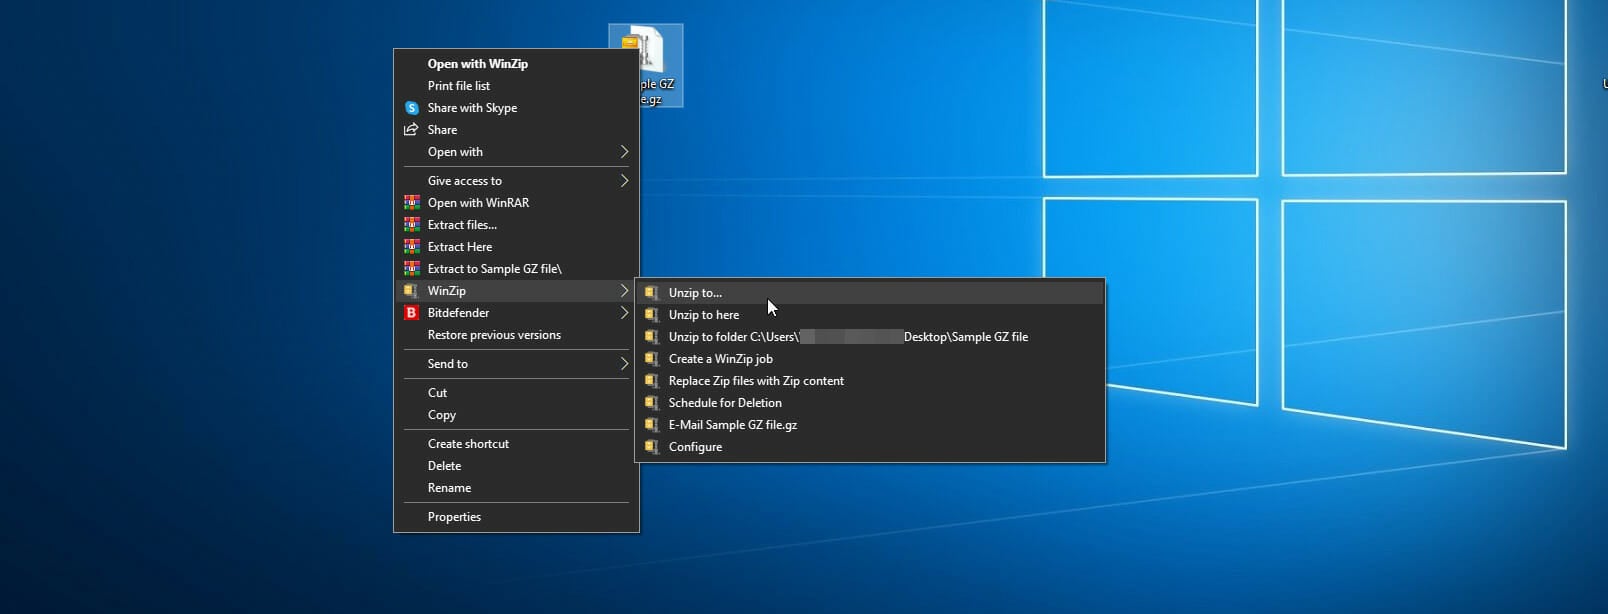Open file Properties
Screen dimensions: 1608x614
(x=516, y=517)
